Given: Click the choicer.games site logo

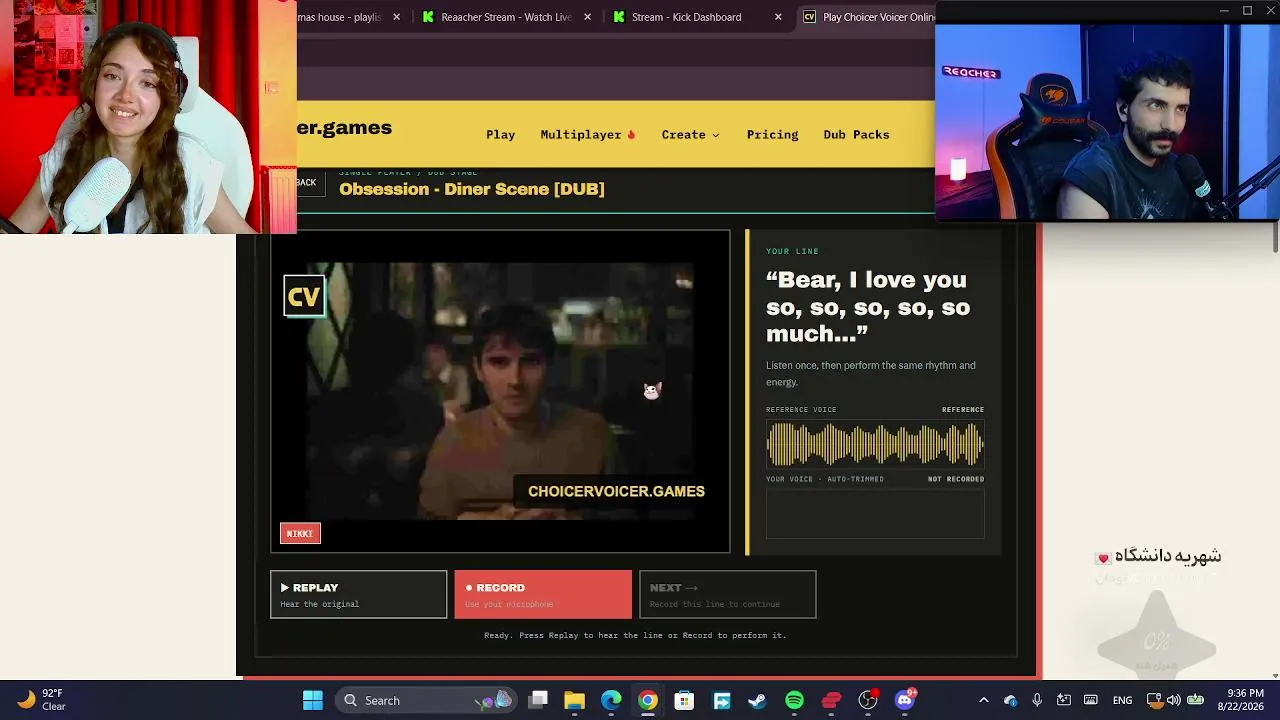Looking at the screenshot, I should pos(344,128).
